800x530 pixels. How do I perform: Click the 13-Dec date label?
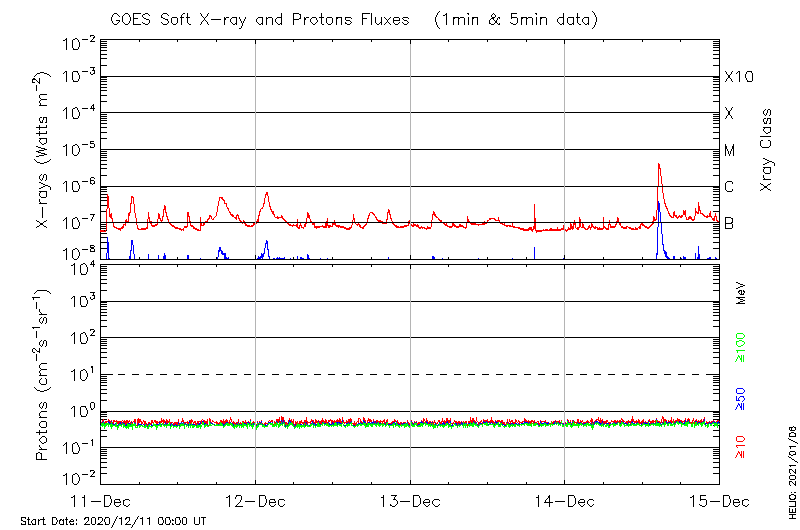(410, 499)
